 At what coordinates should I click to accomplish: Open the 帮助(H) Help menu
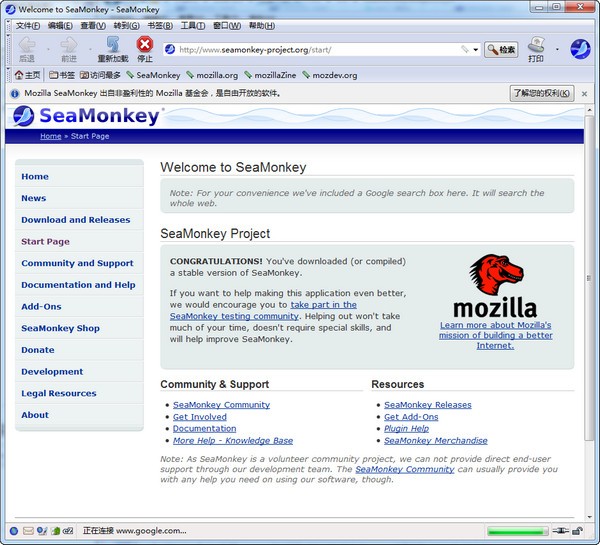pos(262,26)
